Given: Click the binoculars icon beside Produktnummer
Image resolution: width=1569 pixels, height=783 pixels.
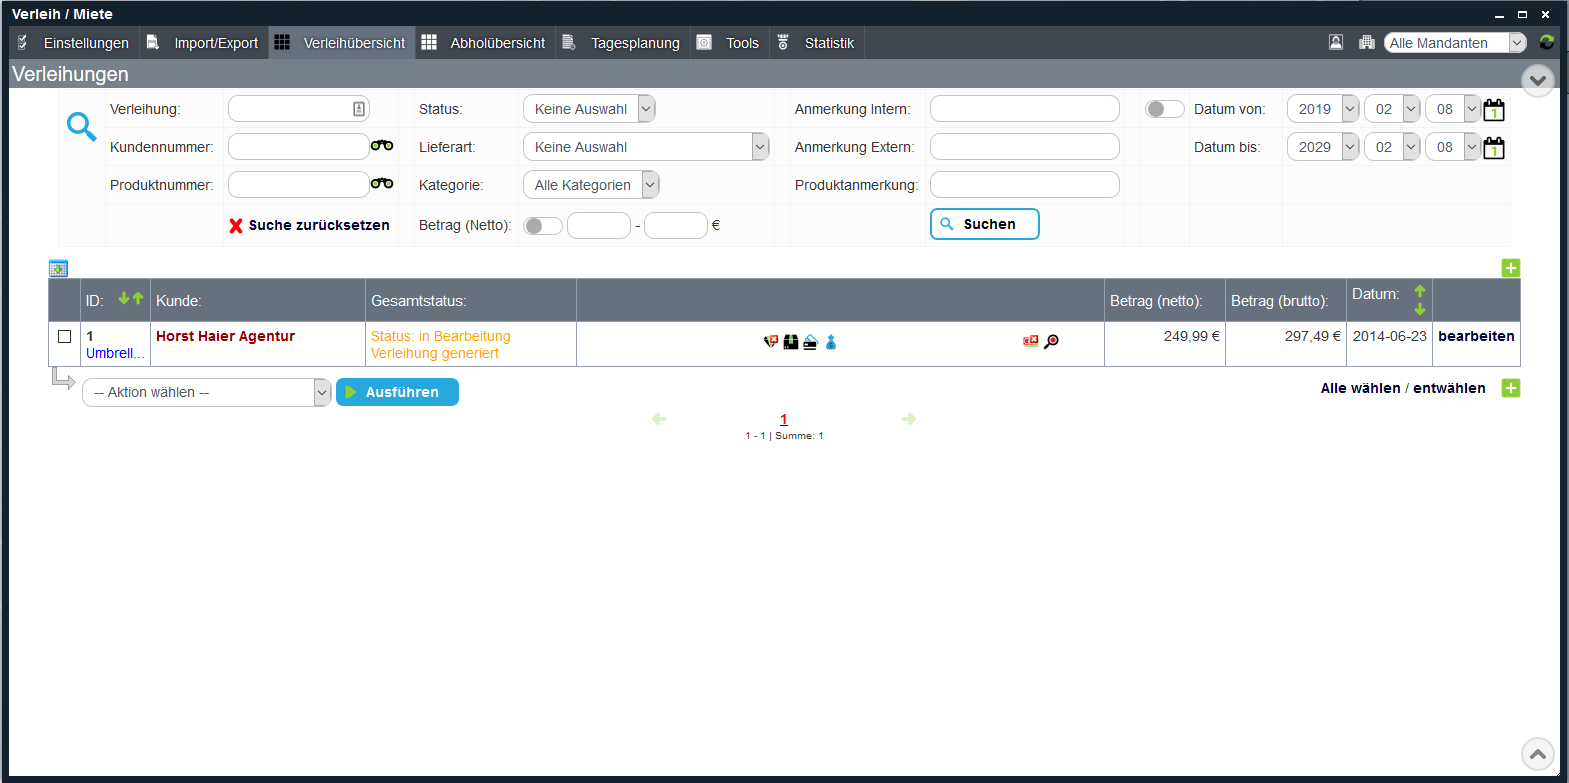Looking at the screenshot, I should click(382, 184).
